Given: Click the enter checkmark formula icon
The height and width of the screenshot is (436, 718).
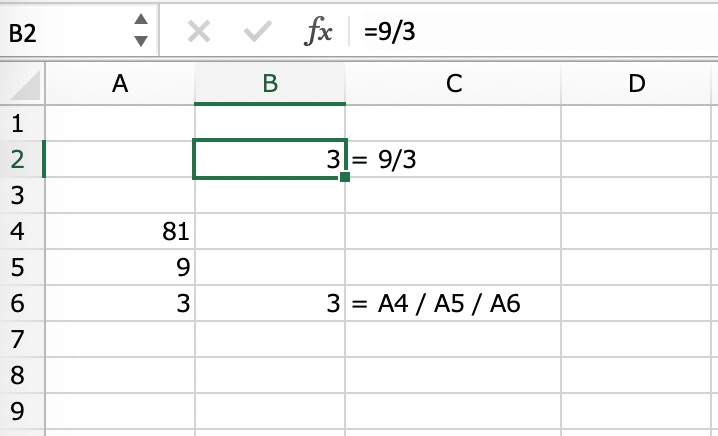Looking at the screenshot, I should tap(257, 31).
